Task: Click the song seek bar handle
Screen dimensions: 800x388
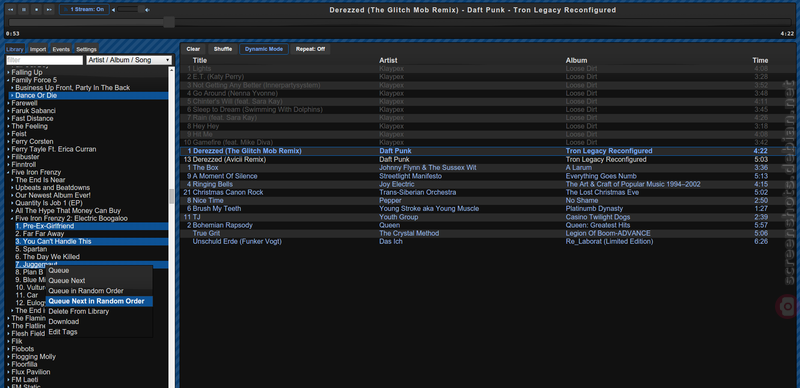Action: [x=169, y=22]
